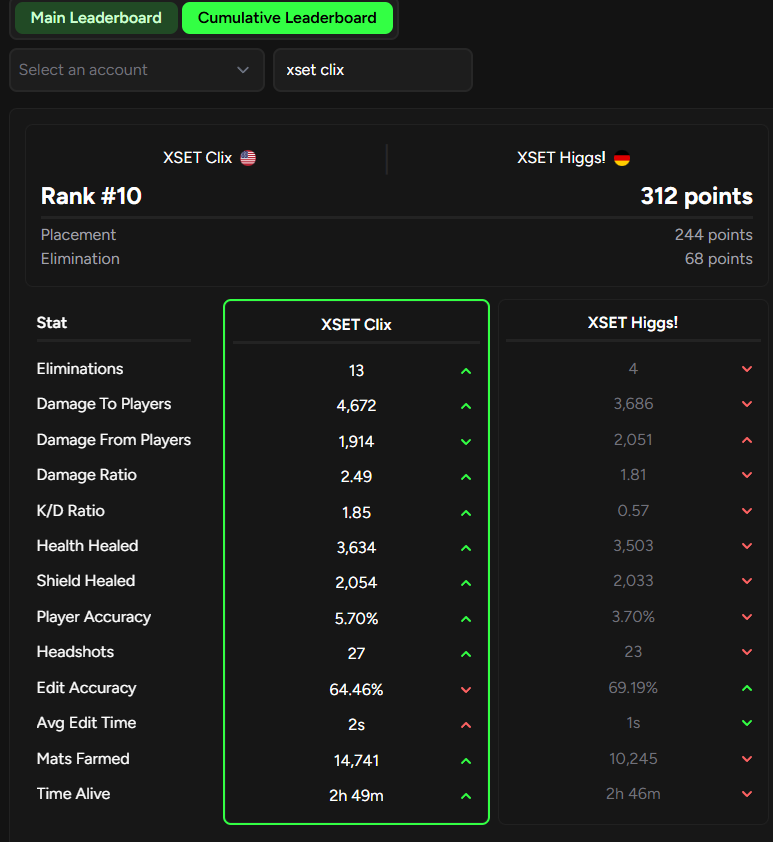The width and height of the screenshot is (773, 842).
Task: Click the red down arrow for Higgs Eliminations
Action: 747,369
